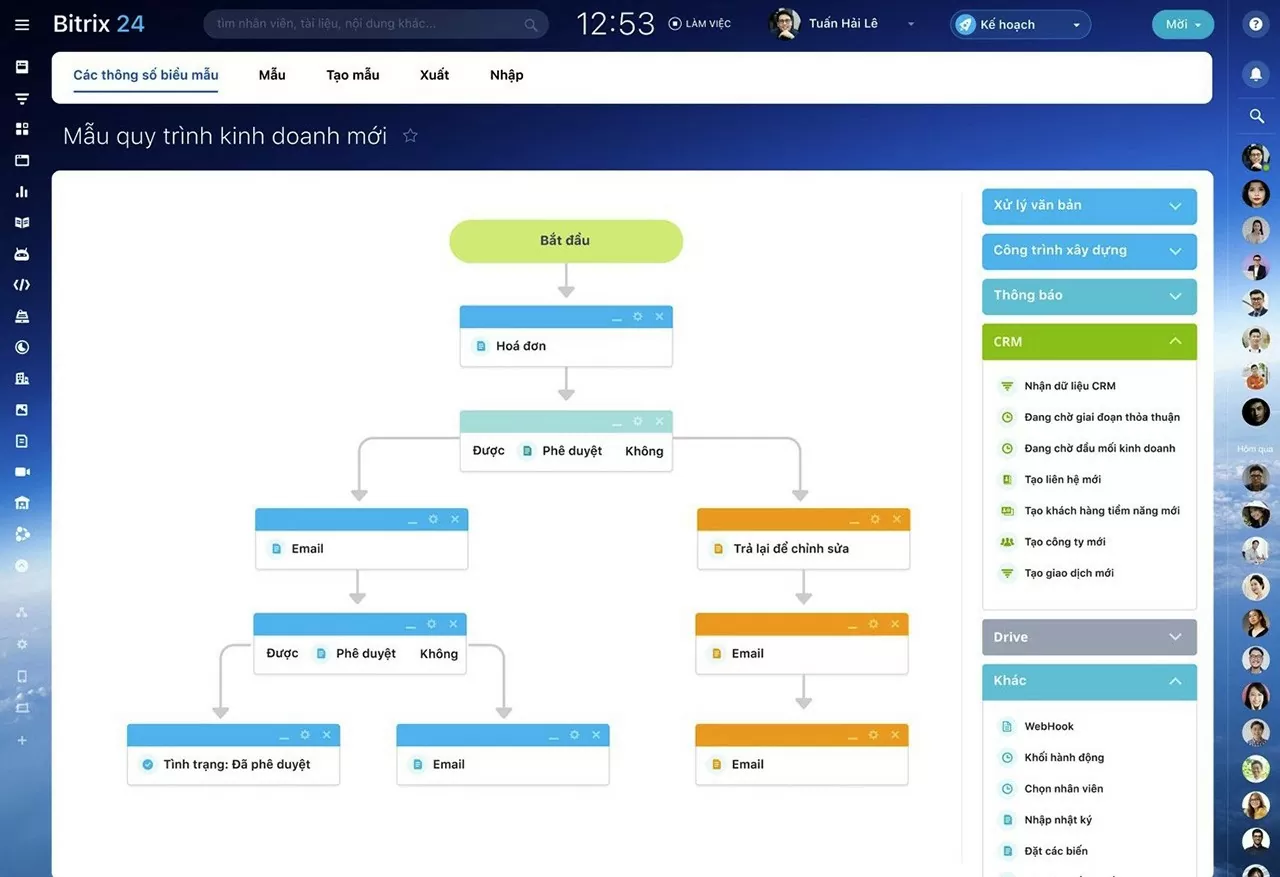Switch to the Mẫu tab
The width and height of the screenshot is (1280, 877).
point(271,74)
